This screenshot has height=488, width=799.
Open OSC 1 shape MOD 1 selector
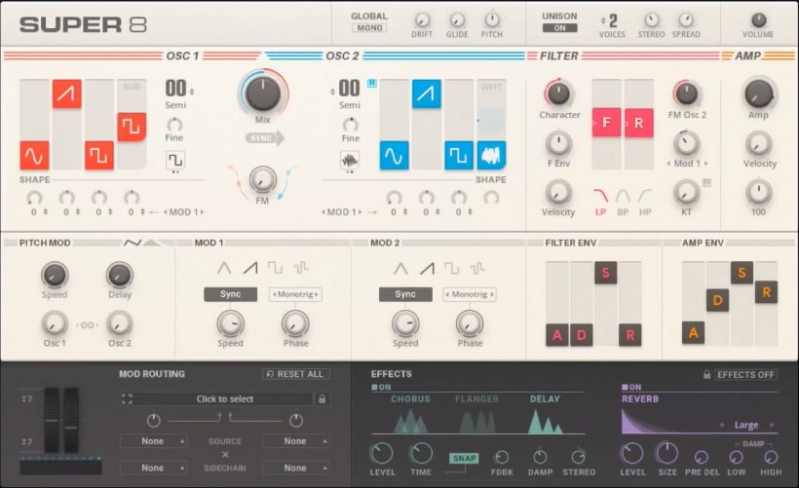[183, 212]
